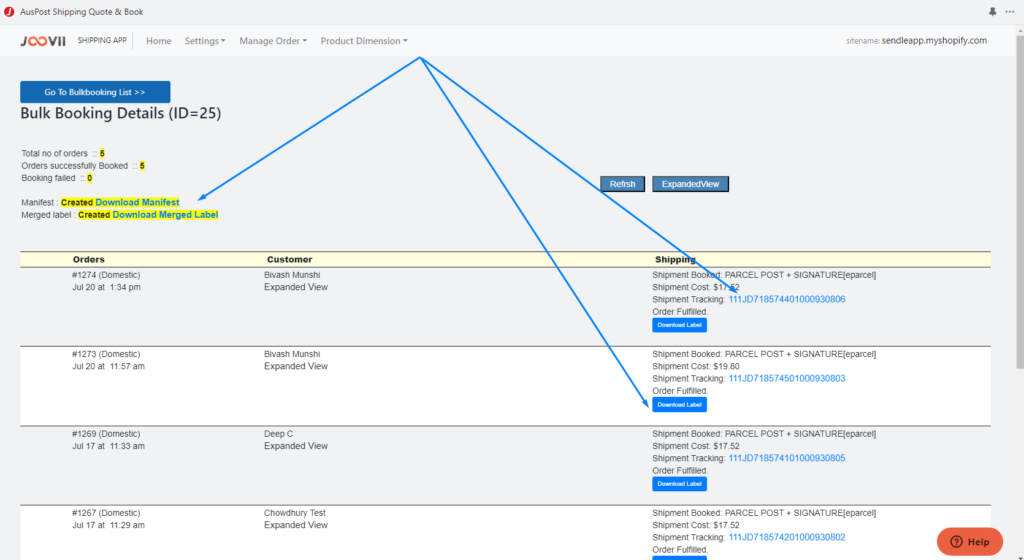1024x560 pixels.
Task: Download label for order #1269
Action: [x=679, y=484]
